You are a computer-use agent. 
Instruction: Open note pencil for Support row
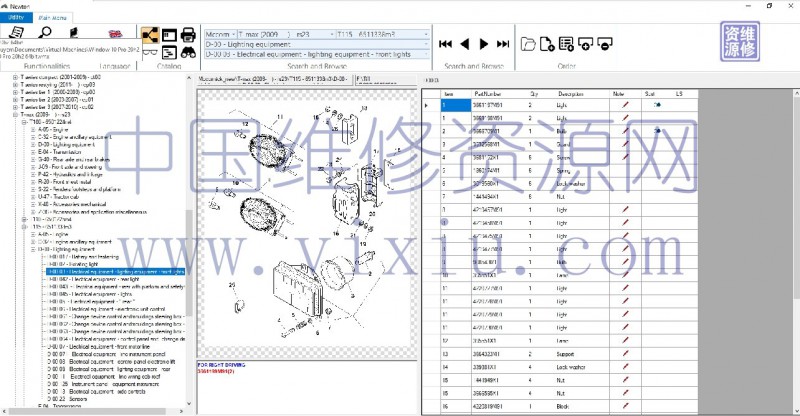(x=625, y=354)
